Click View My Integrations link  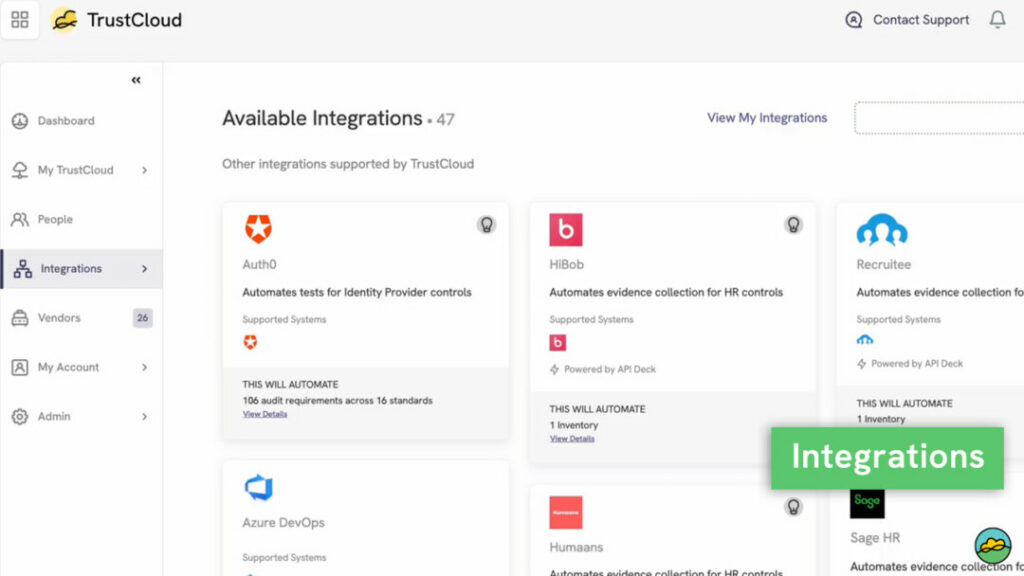(767, 118)
